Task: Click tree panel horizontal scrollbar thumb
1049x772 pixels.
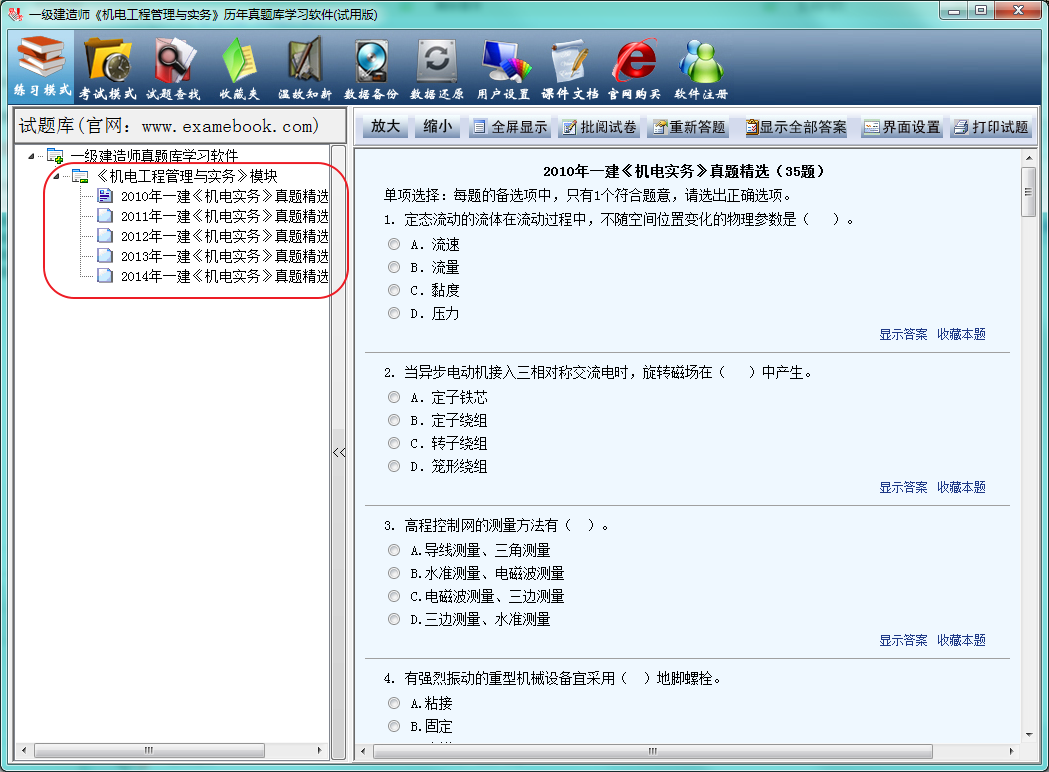Action: (149, 751)
